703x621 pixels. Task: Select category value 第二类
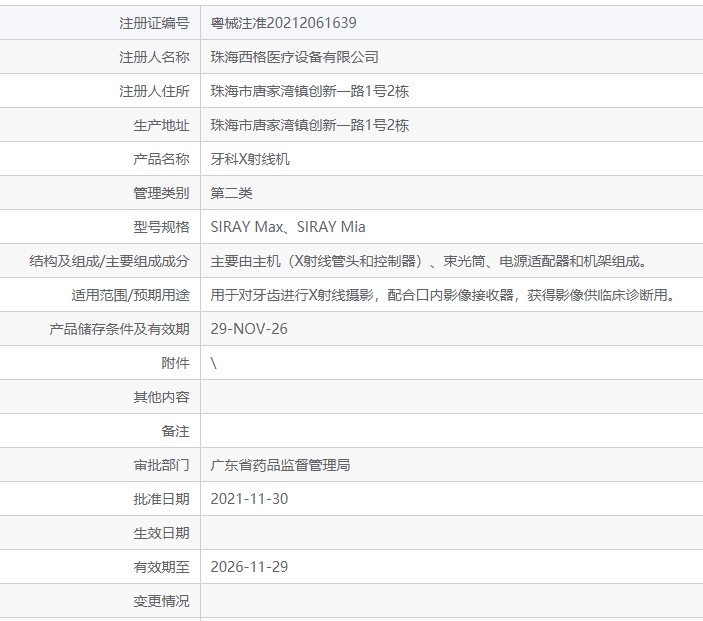point(231,193)
